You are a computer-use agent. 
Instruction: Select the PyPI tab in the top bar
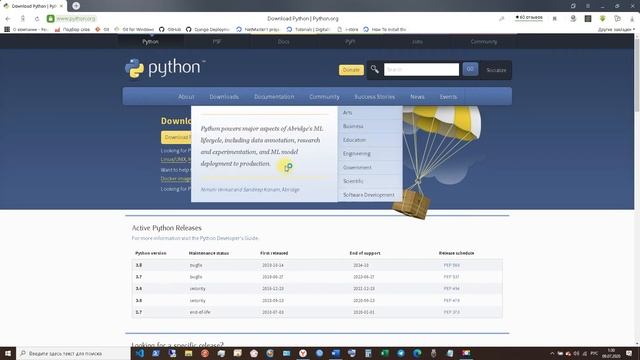[350, 41]
